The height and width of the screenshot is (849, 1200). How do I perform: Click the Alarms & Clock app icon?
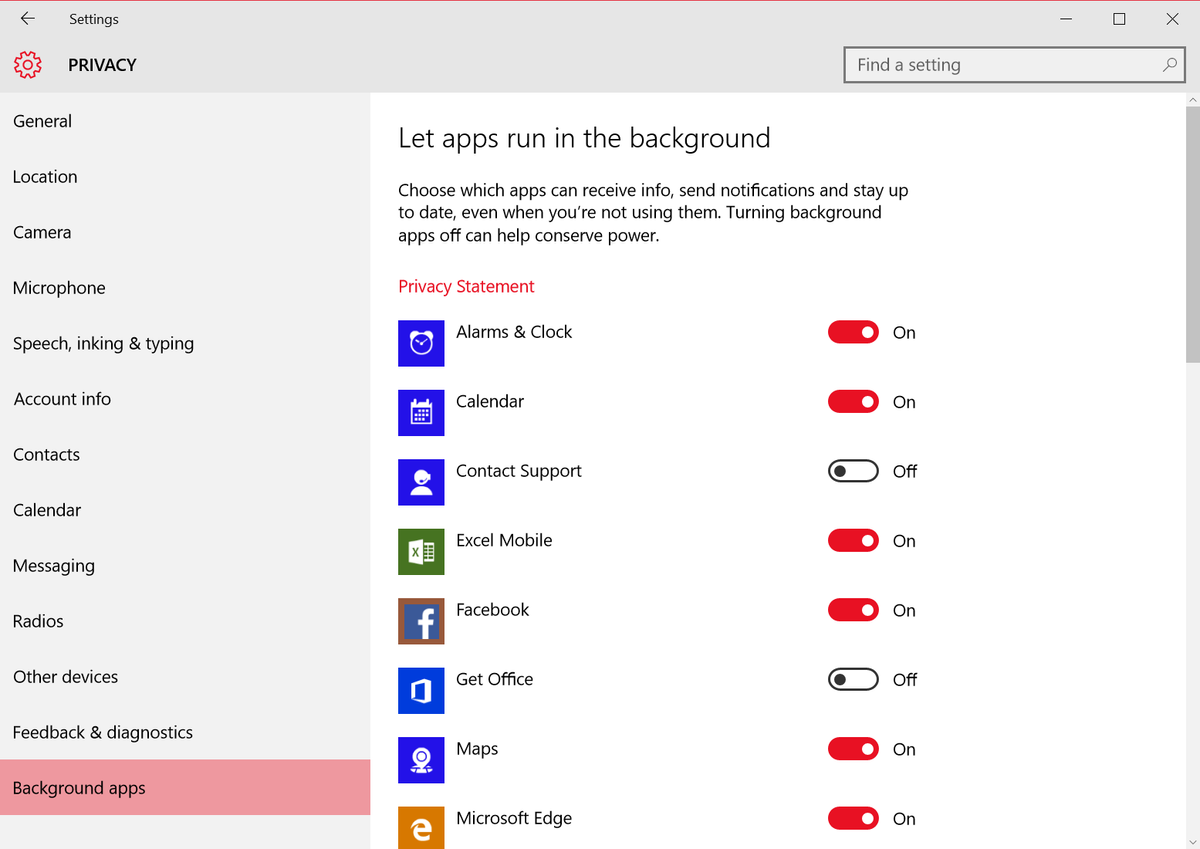[421, 343]
